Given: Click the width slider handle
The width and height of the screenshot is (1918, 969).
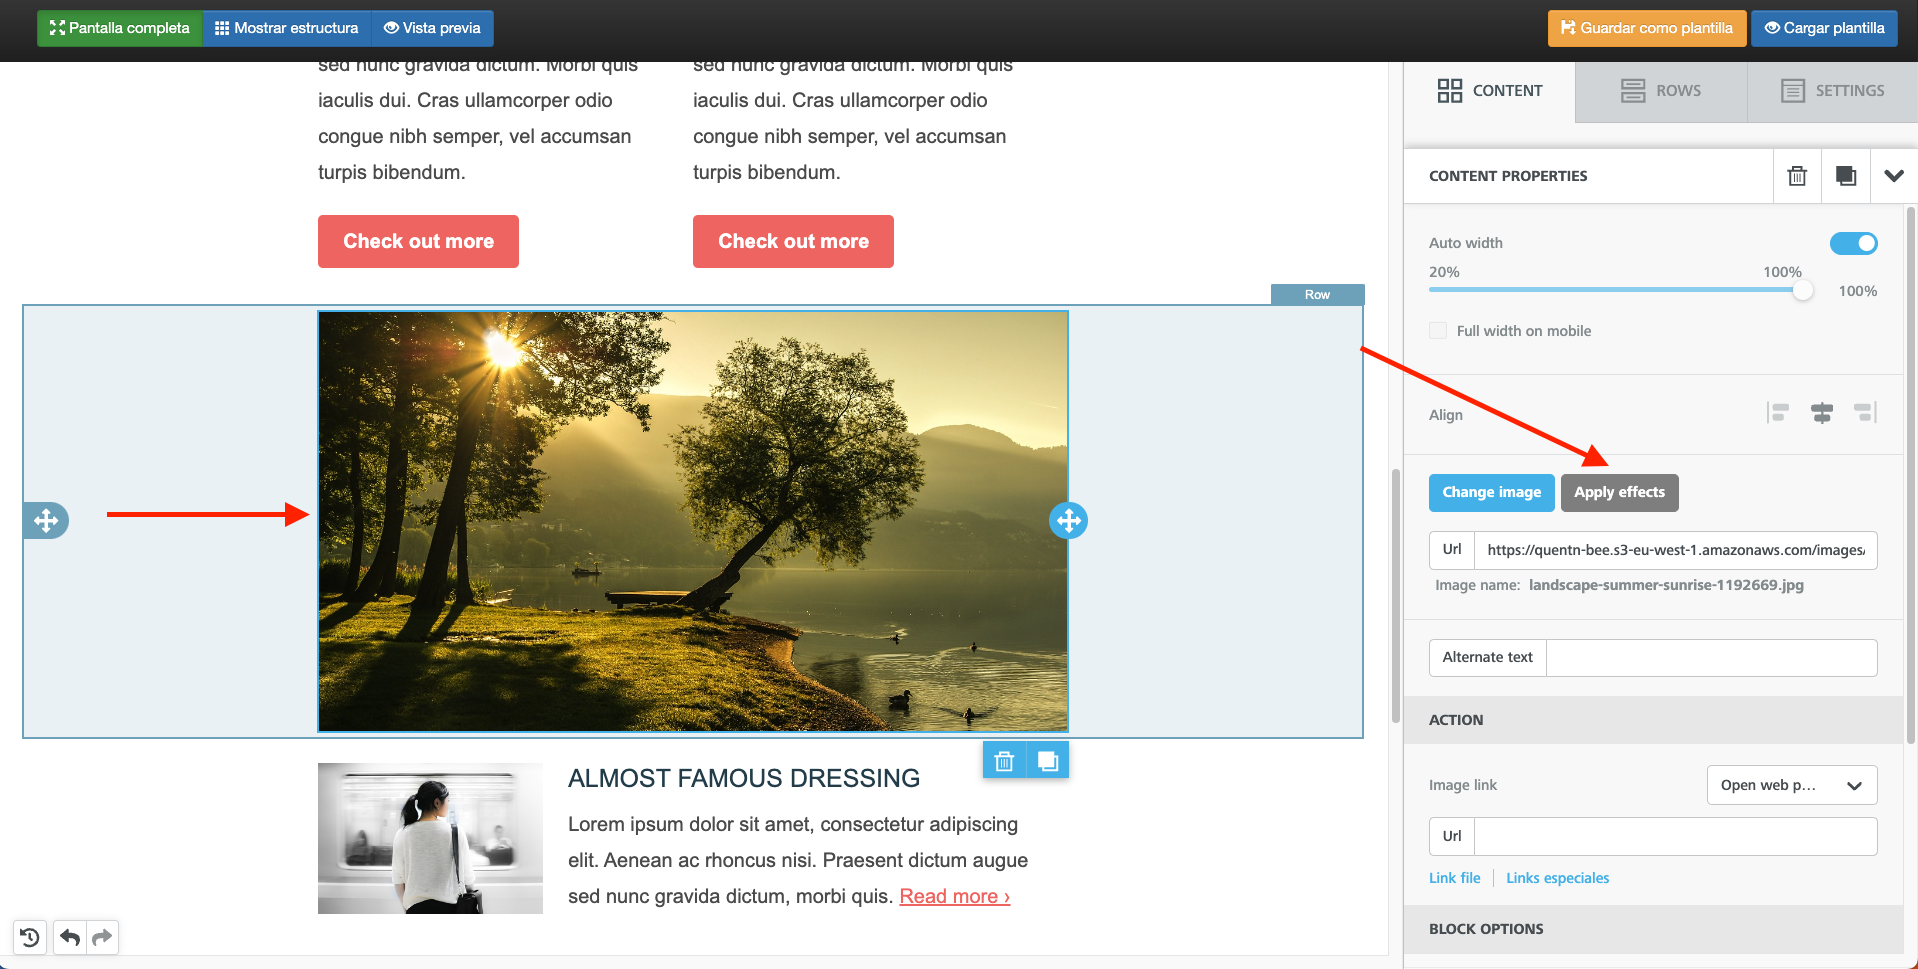Looking at the screenshot, I should point(1802,290).
